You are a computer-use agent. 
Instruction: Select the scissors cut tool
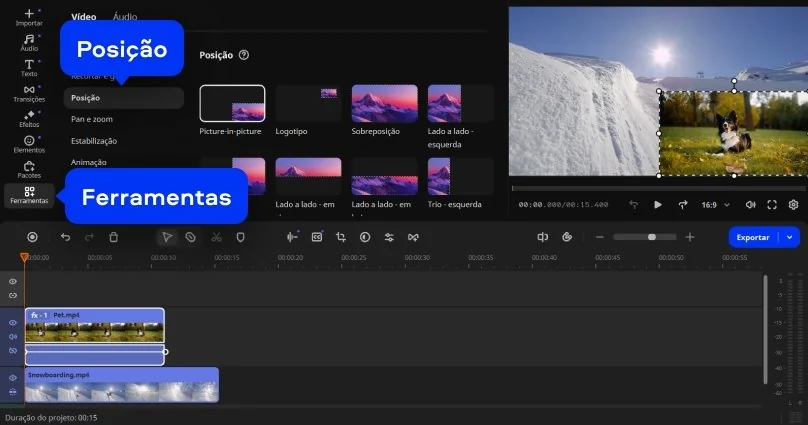coord(216,237)
